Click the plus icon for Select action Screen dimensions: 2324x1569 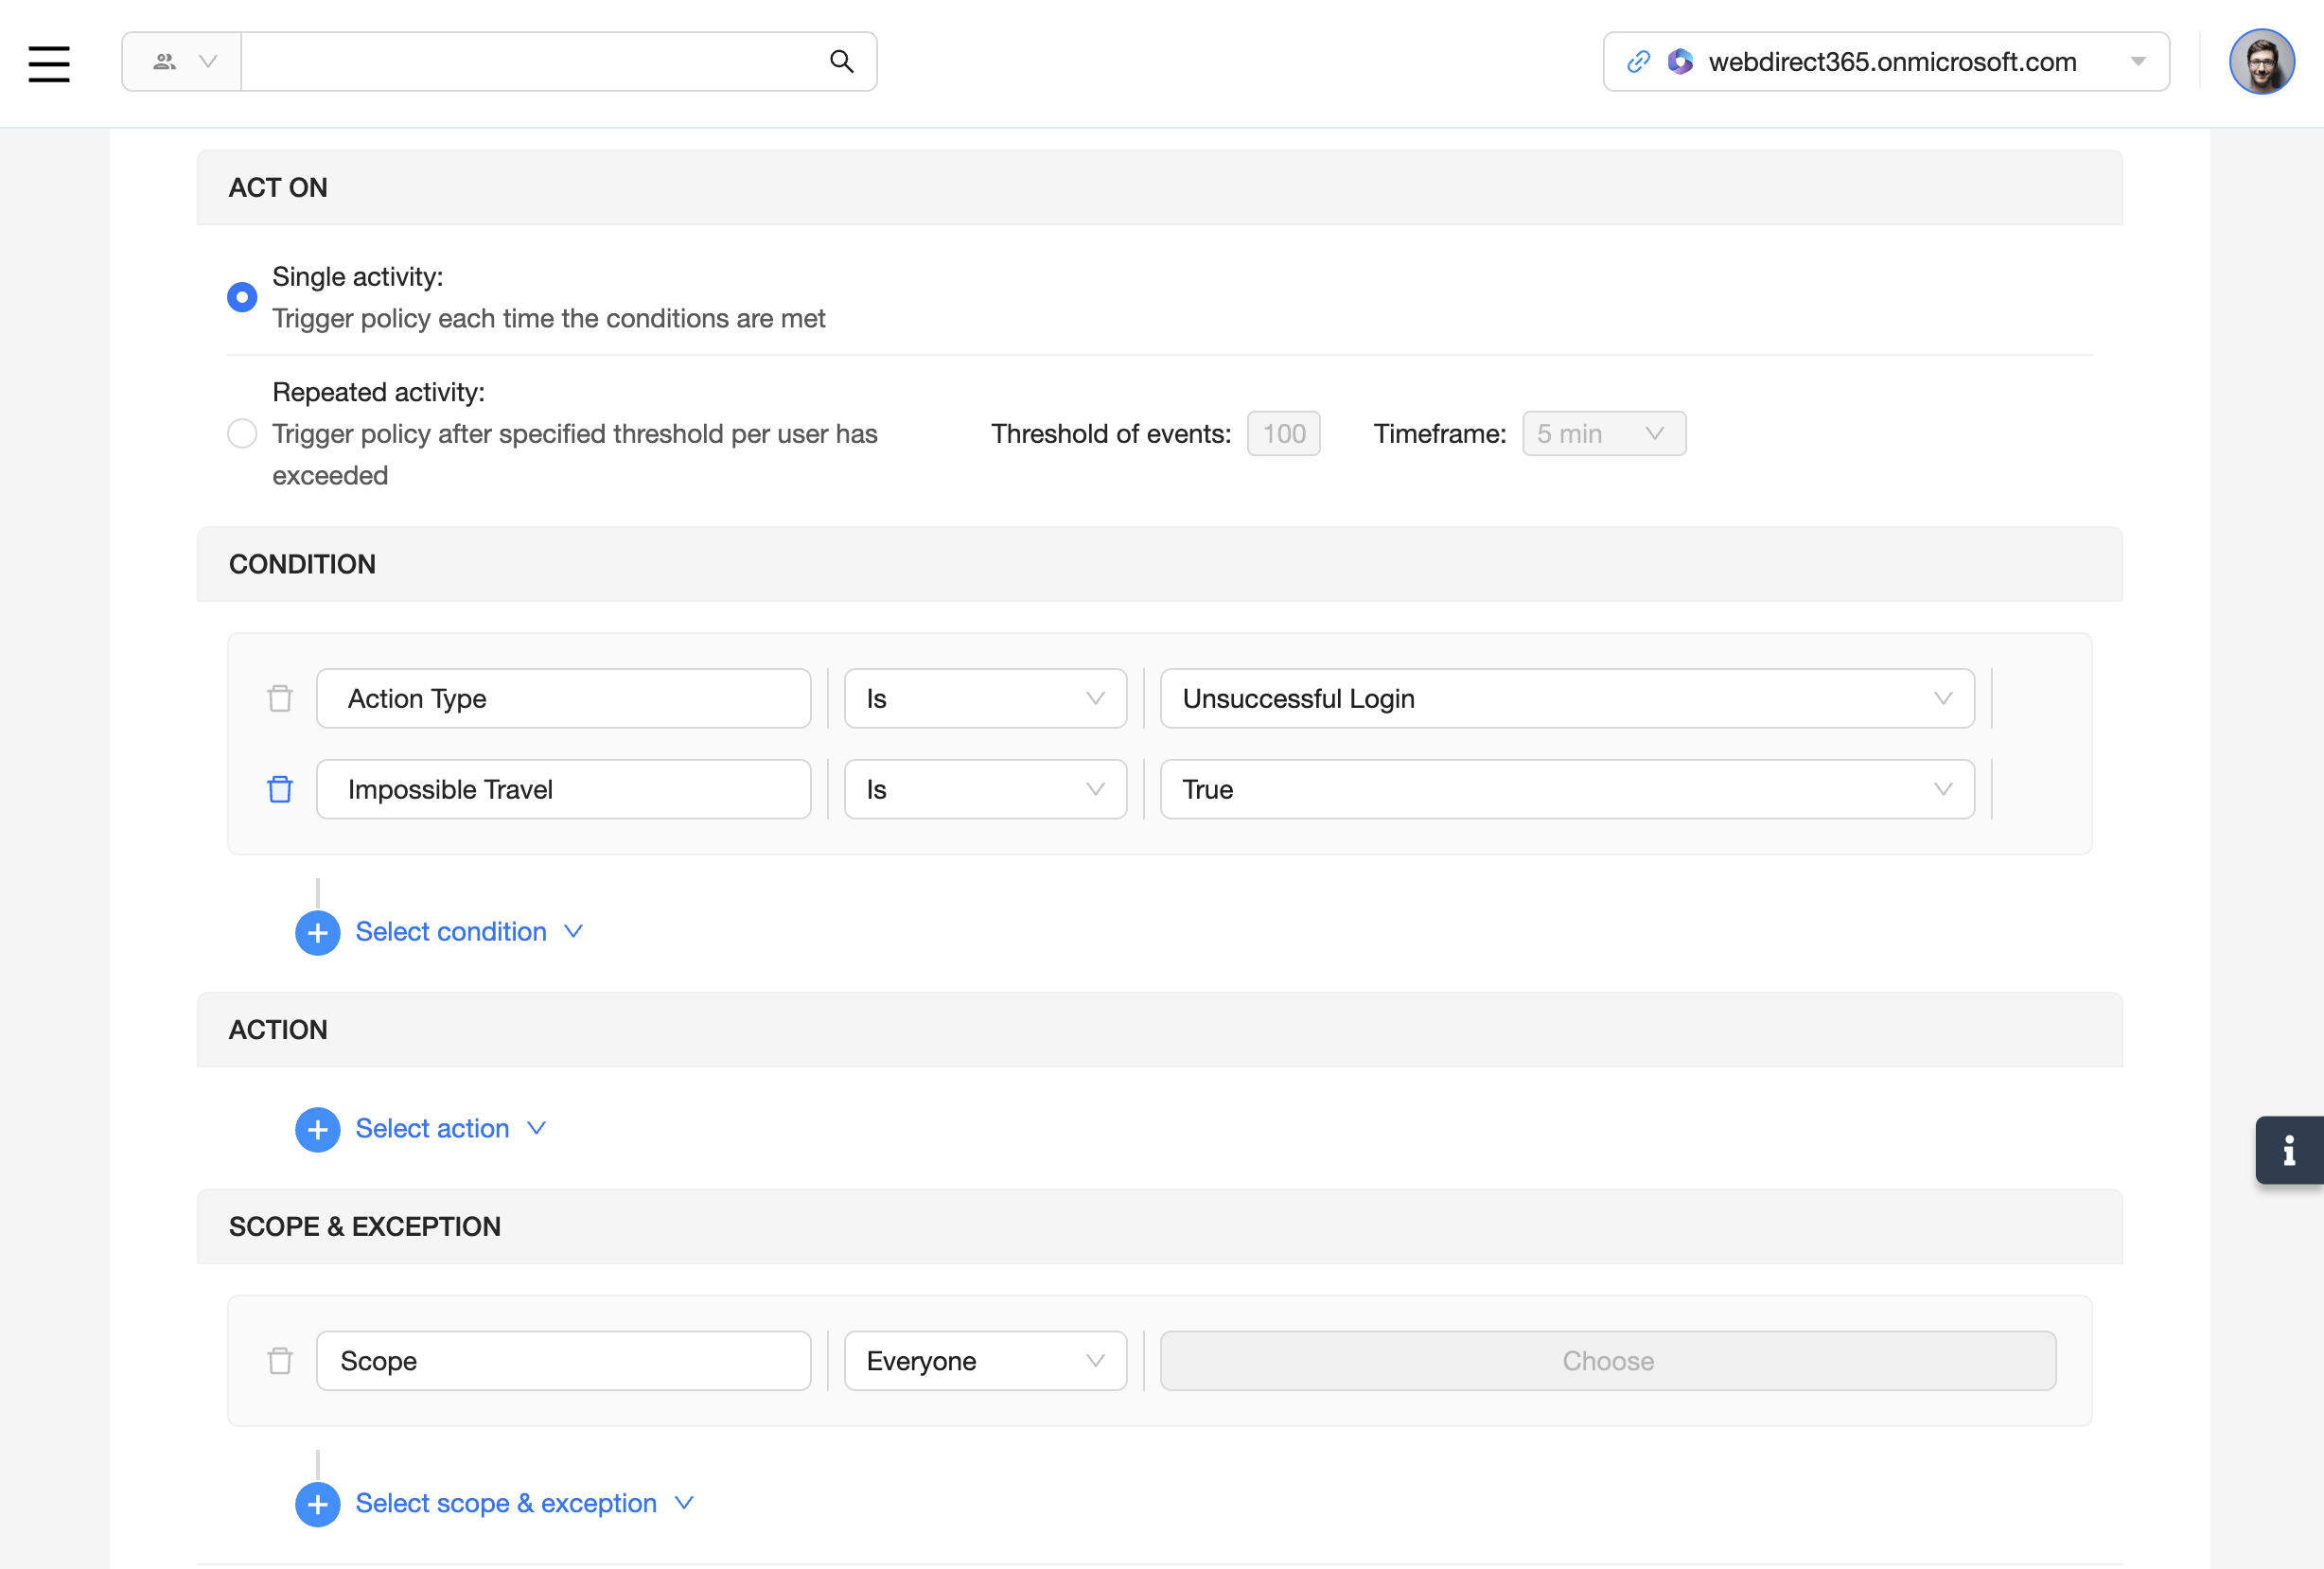click(317, 1129)
